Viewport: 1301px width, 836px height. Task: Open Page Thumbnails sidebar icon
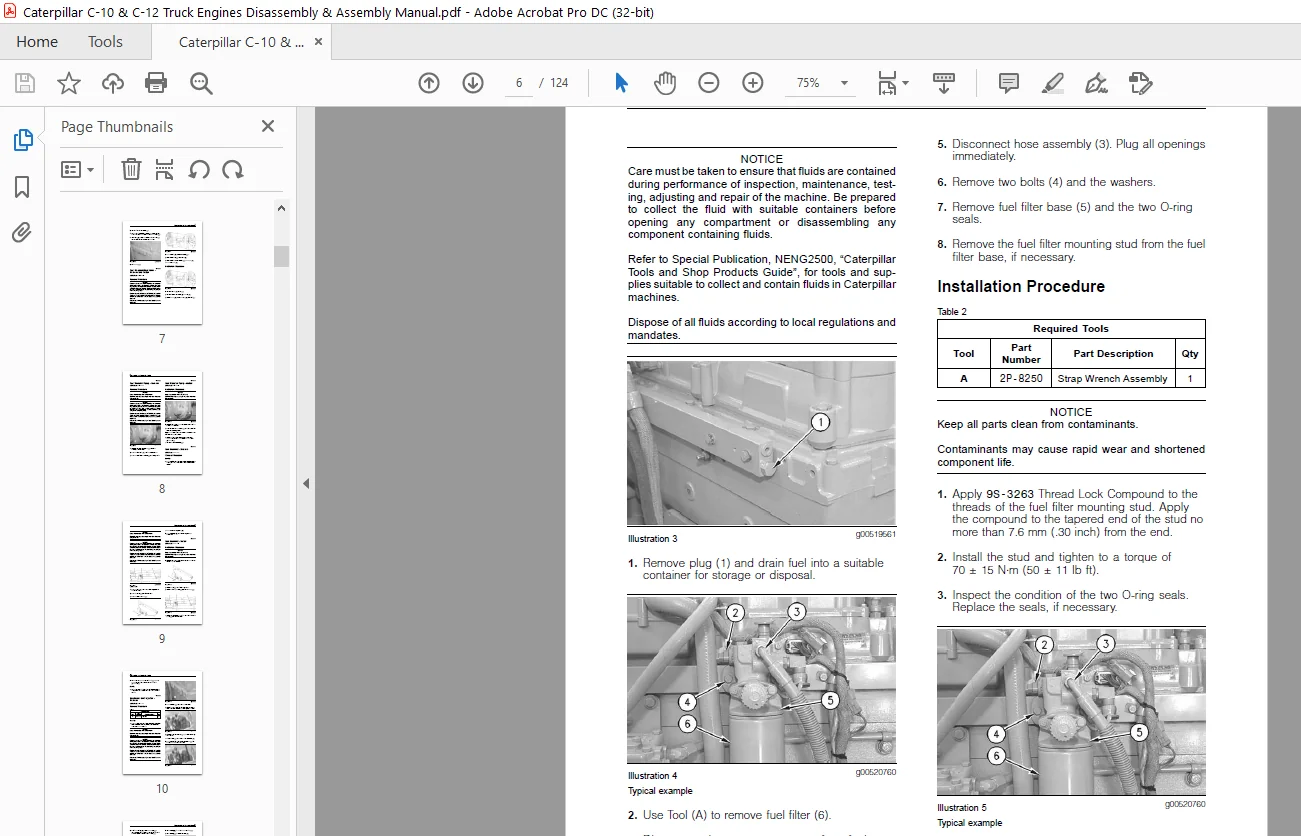coord(22,141)
